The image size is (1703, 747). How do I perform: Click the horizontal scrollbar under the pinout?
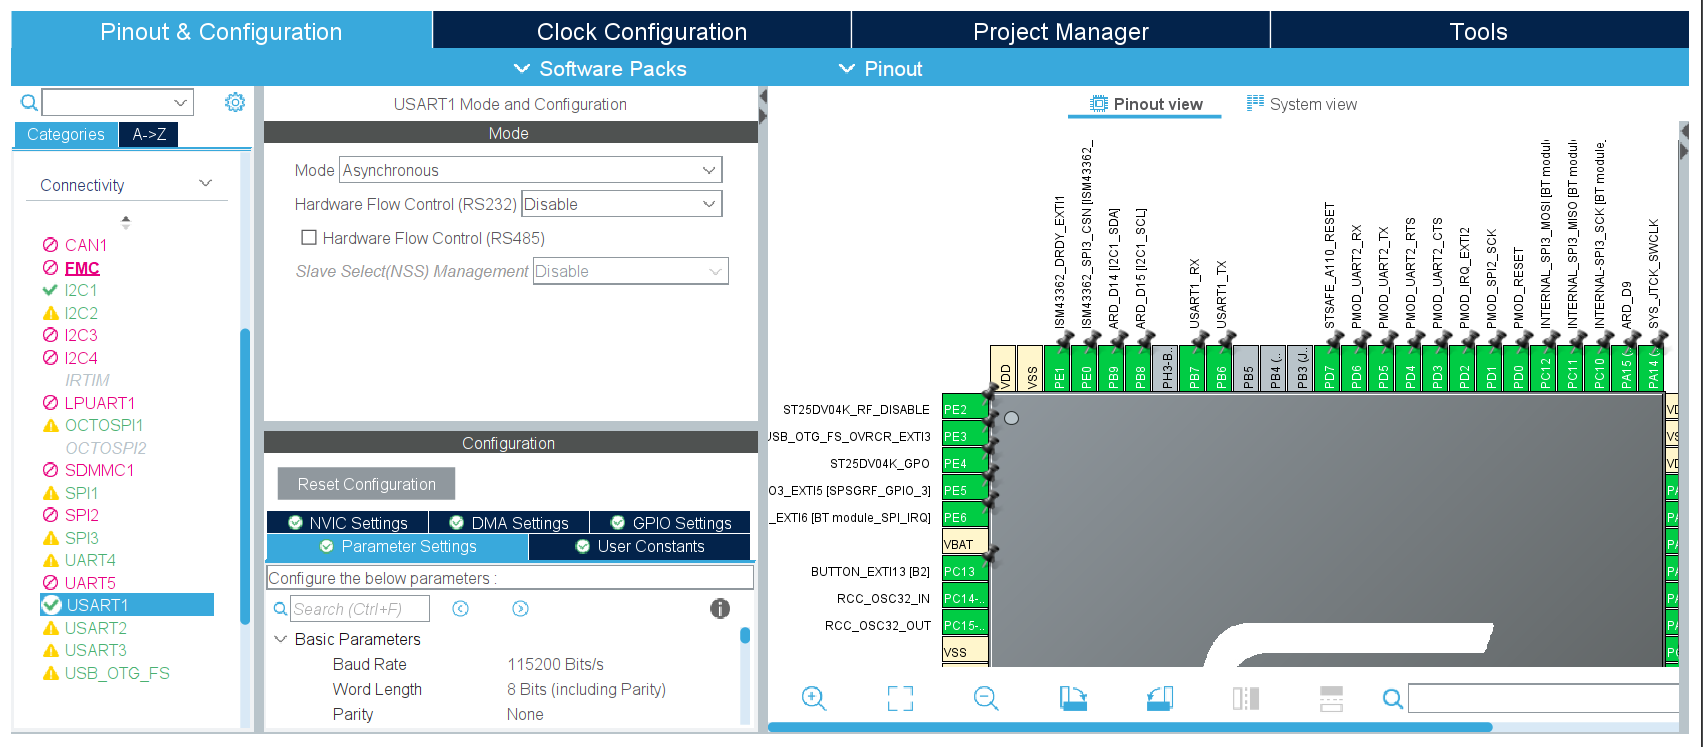tap(1130, 727)
